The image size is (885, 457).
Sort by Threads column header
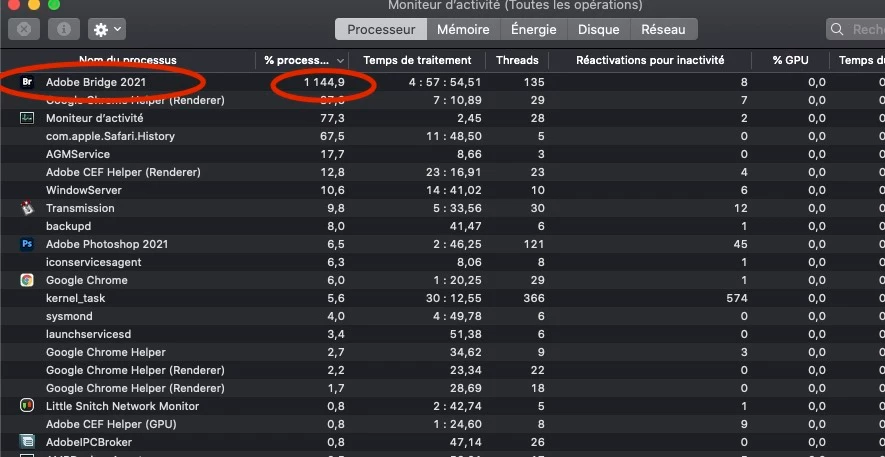pos(517,60)
